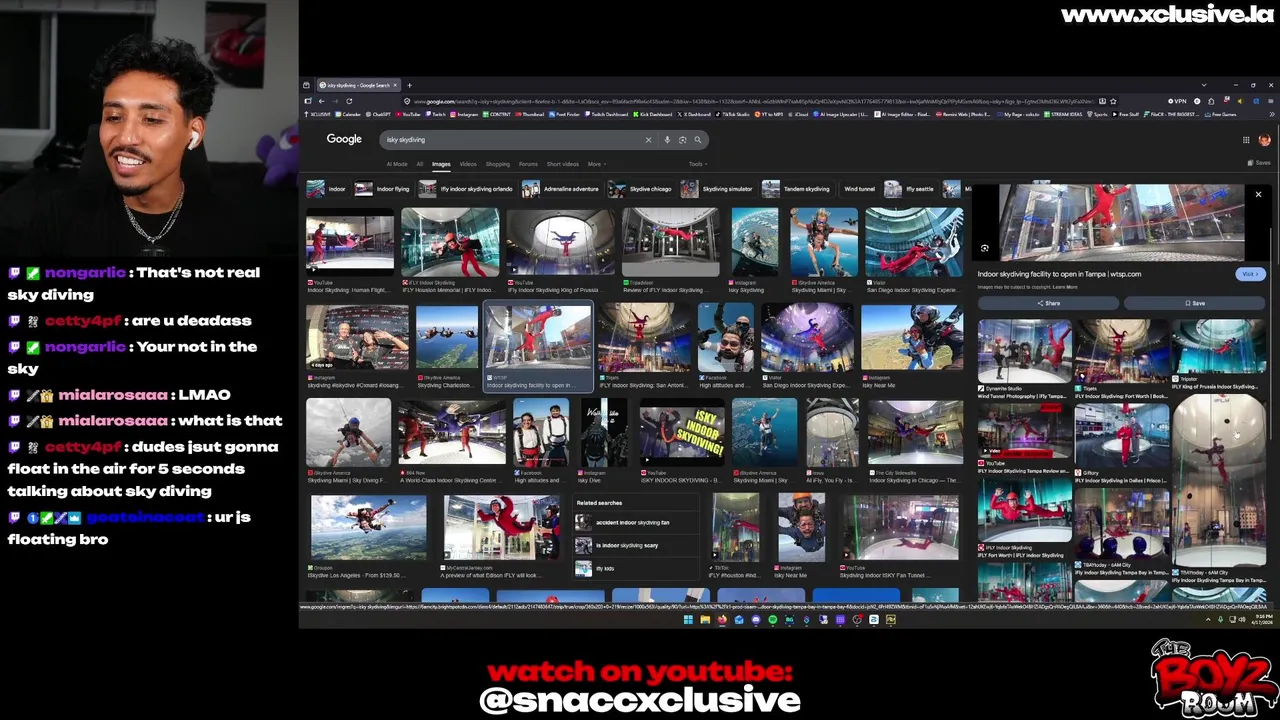1280x720 pixels.
Task: Close the image preview panel
Action: (x=1258, y=194)
